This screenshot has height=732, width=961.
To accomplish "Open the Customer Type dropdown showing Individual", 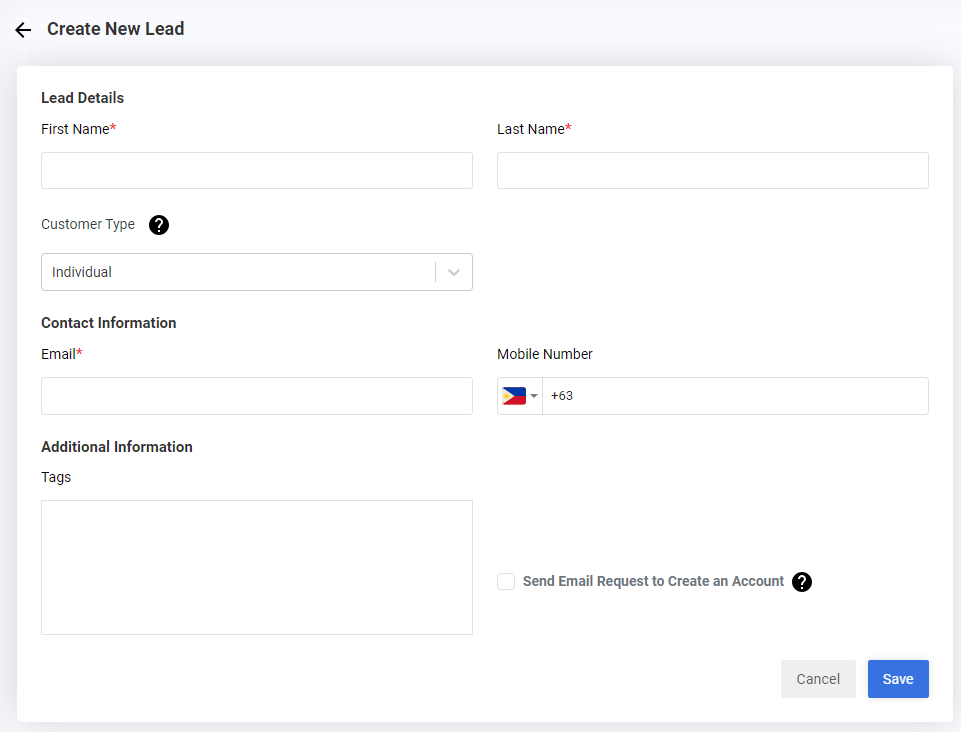I will tap(240, 272).
